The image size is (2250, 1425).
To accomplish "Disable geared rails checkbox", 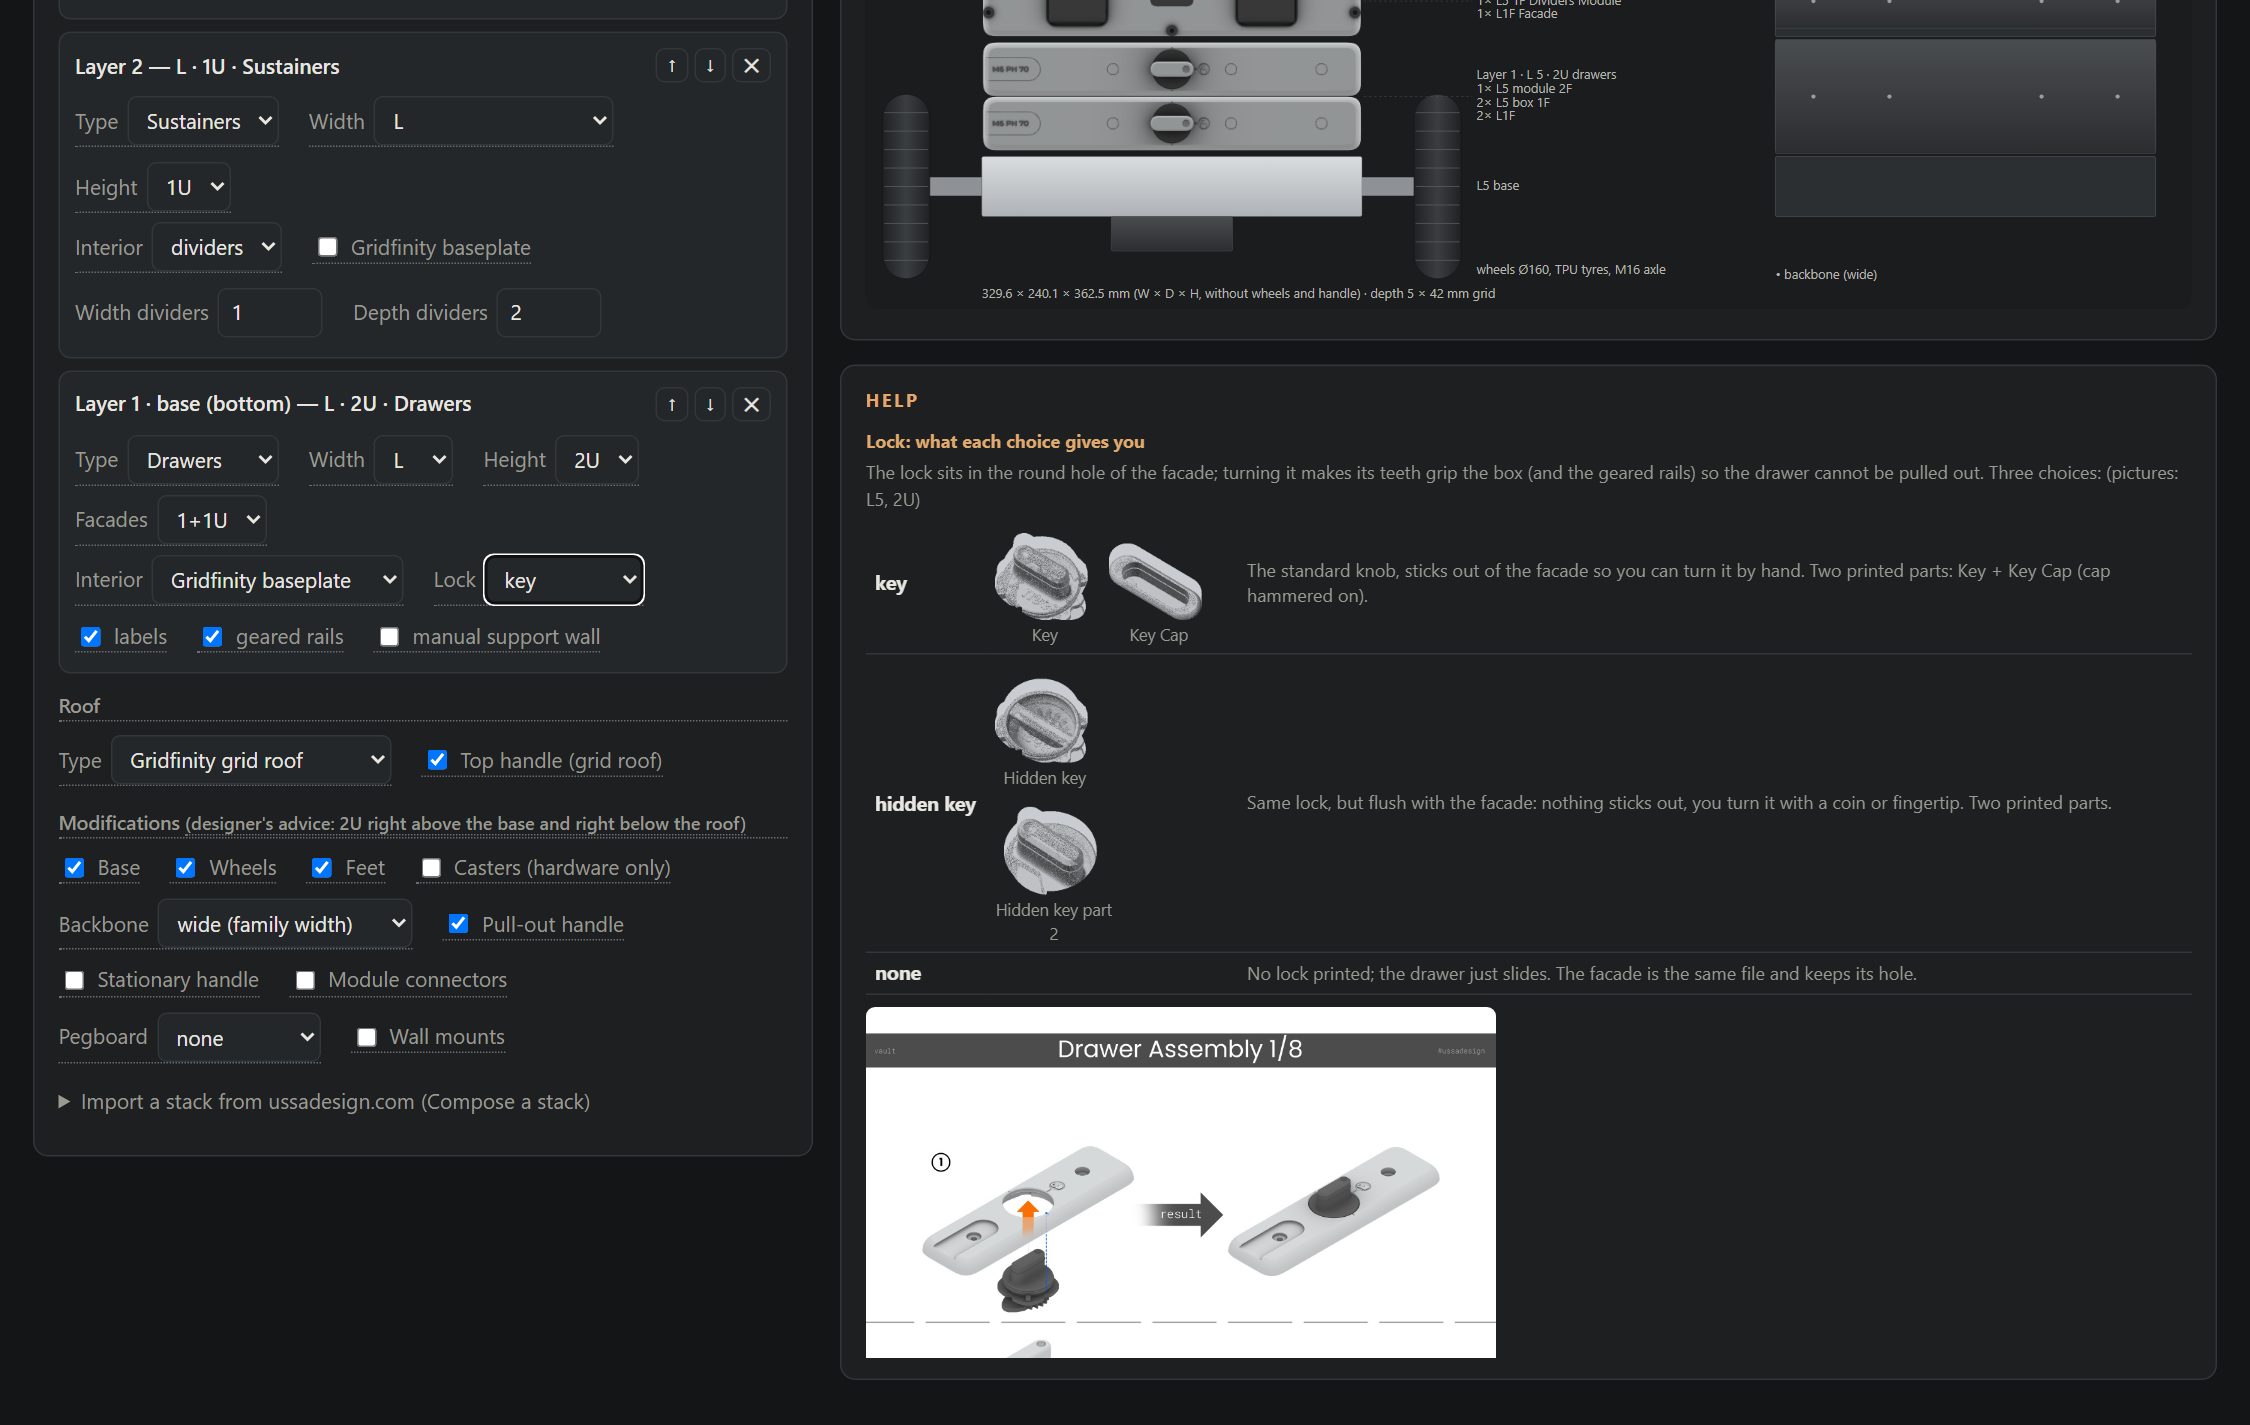I will (212, 637).
